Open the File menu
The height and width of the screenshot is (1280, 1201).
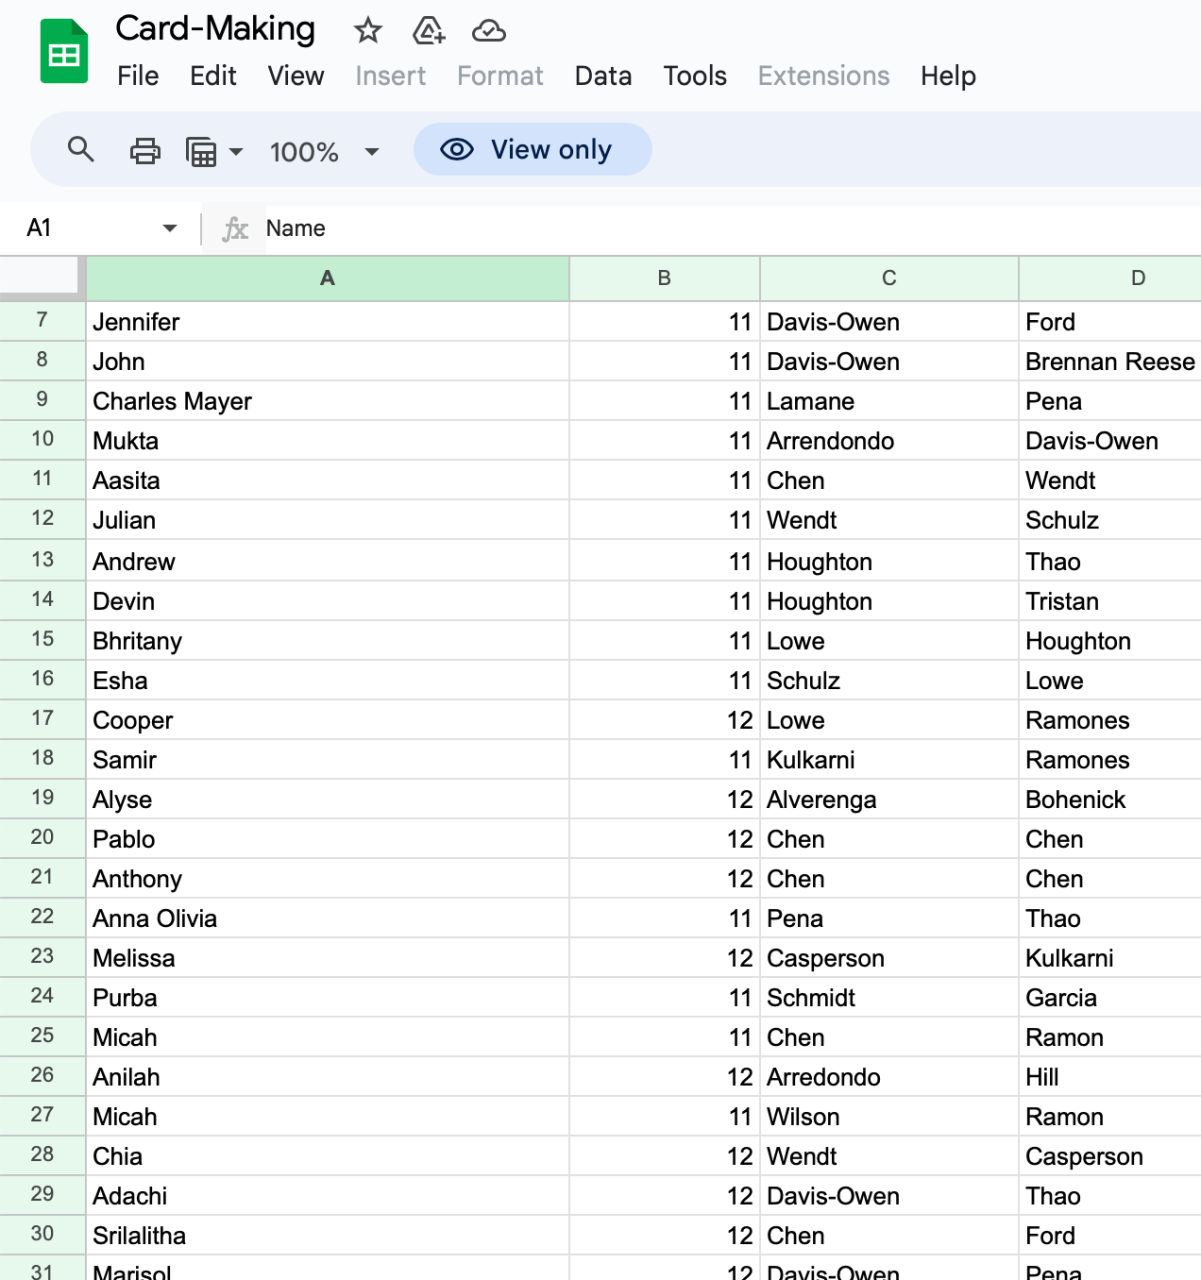138,76
